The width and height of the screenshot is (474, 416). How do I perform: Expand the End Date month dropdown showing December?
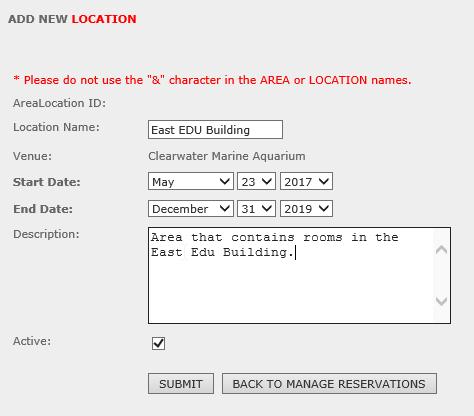[191, 209]
